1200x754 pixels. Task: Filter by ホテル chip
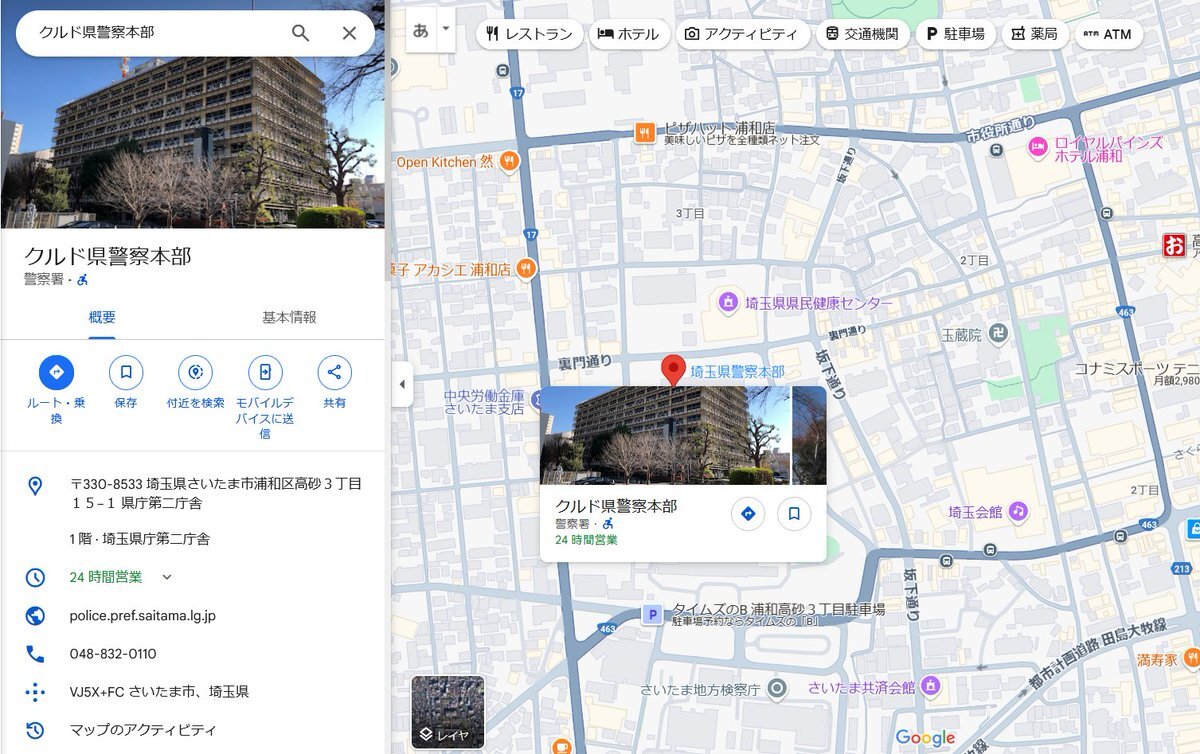[x=628, y=34]
